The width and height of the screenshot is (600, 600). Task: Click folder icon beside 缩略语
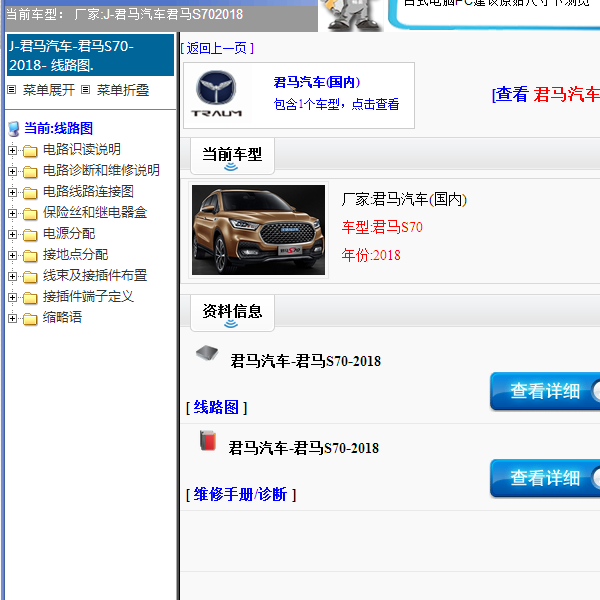click(x=30, y=319)
